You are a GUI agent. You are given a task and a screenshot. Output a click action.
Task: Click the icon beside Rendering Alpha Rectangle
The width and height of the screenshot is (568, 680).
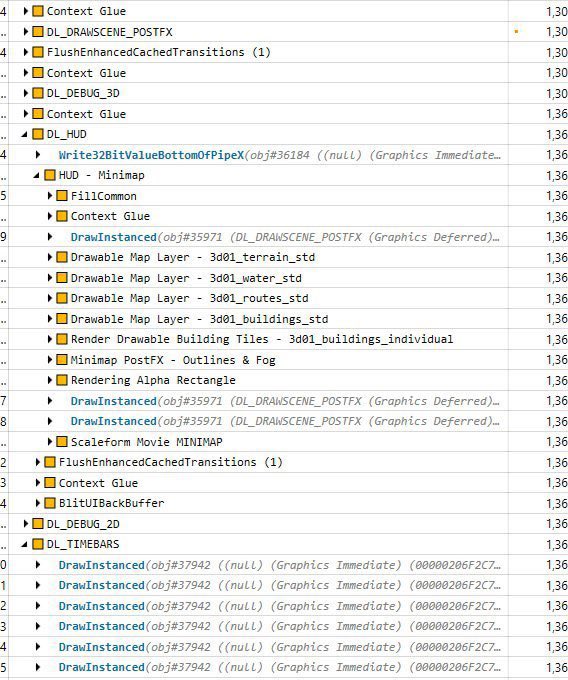coord(62,380)
